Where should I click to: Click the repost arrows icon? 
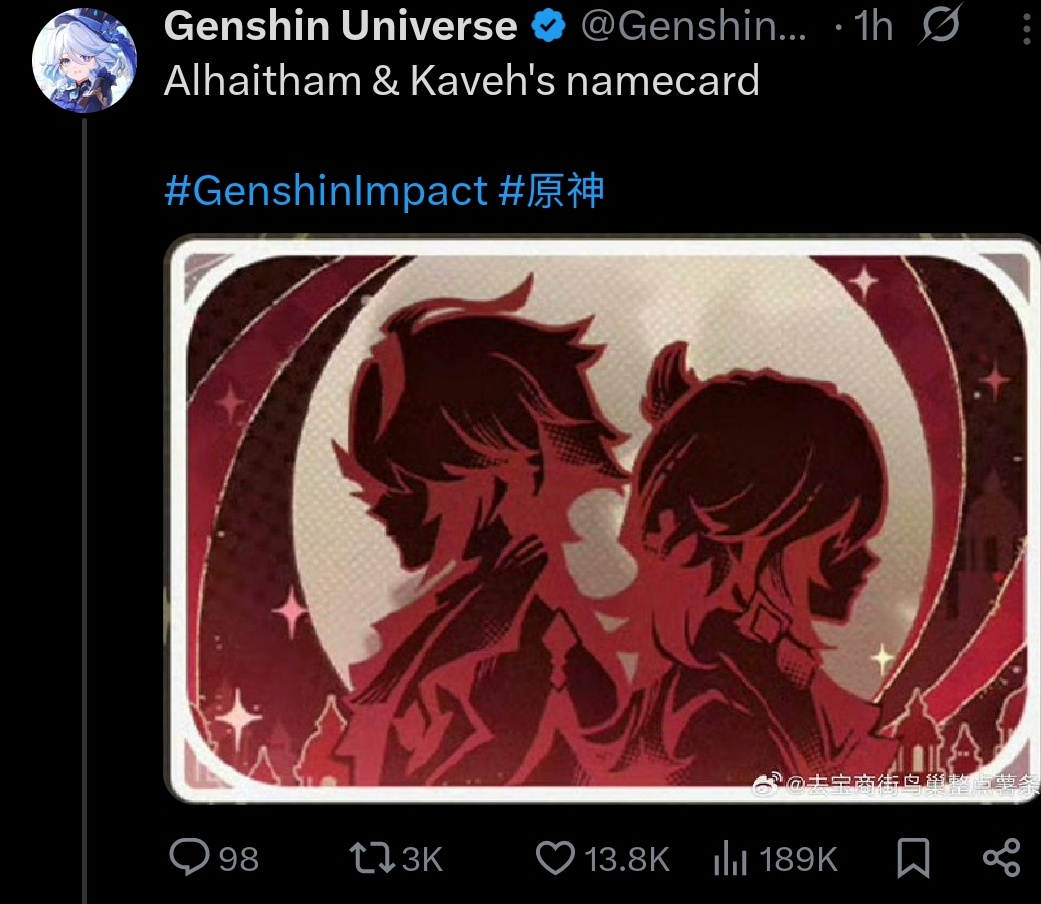tap(372, 858)
